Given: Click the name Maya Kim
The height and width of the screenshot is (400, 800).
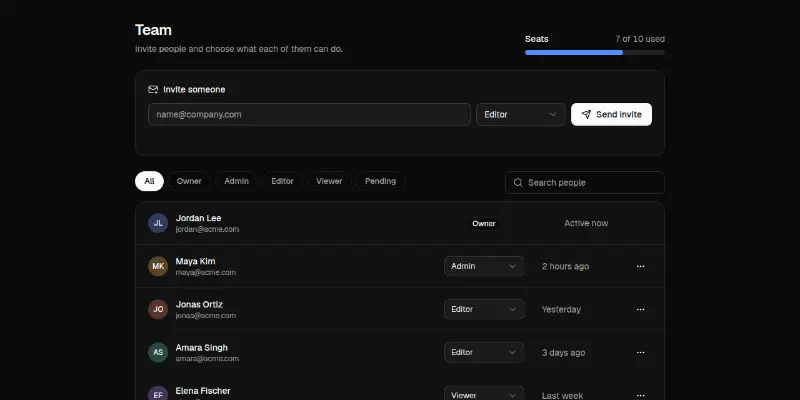Looking at the screenshot, I should click(195, 261).
